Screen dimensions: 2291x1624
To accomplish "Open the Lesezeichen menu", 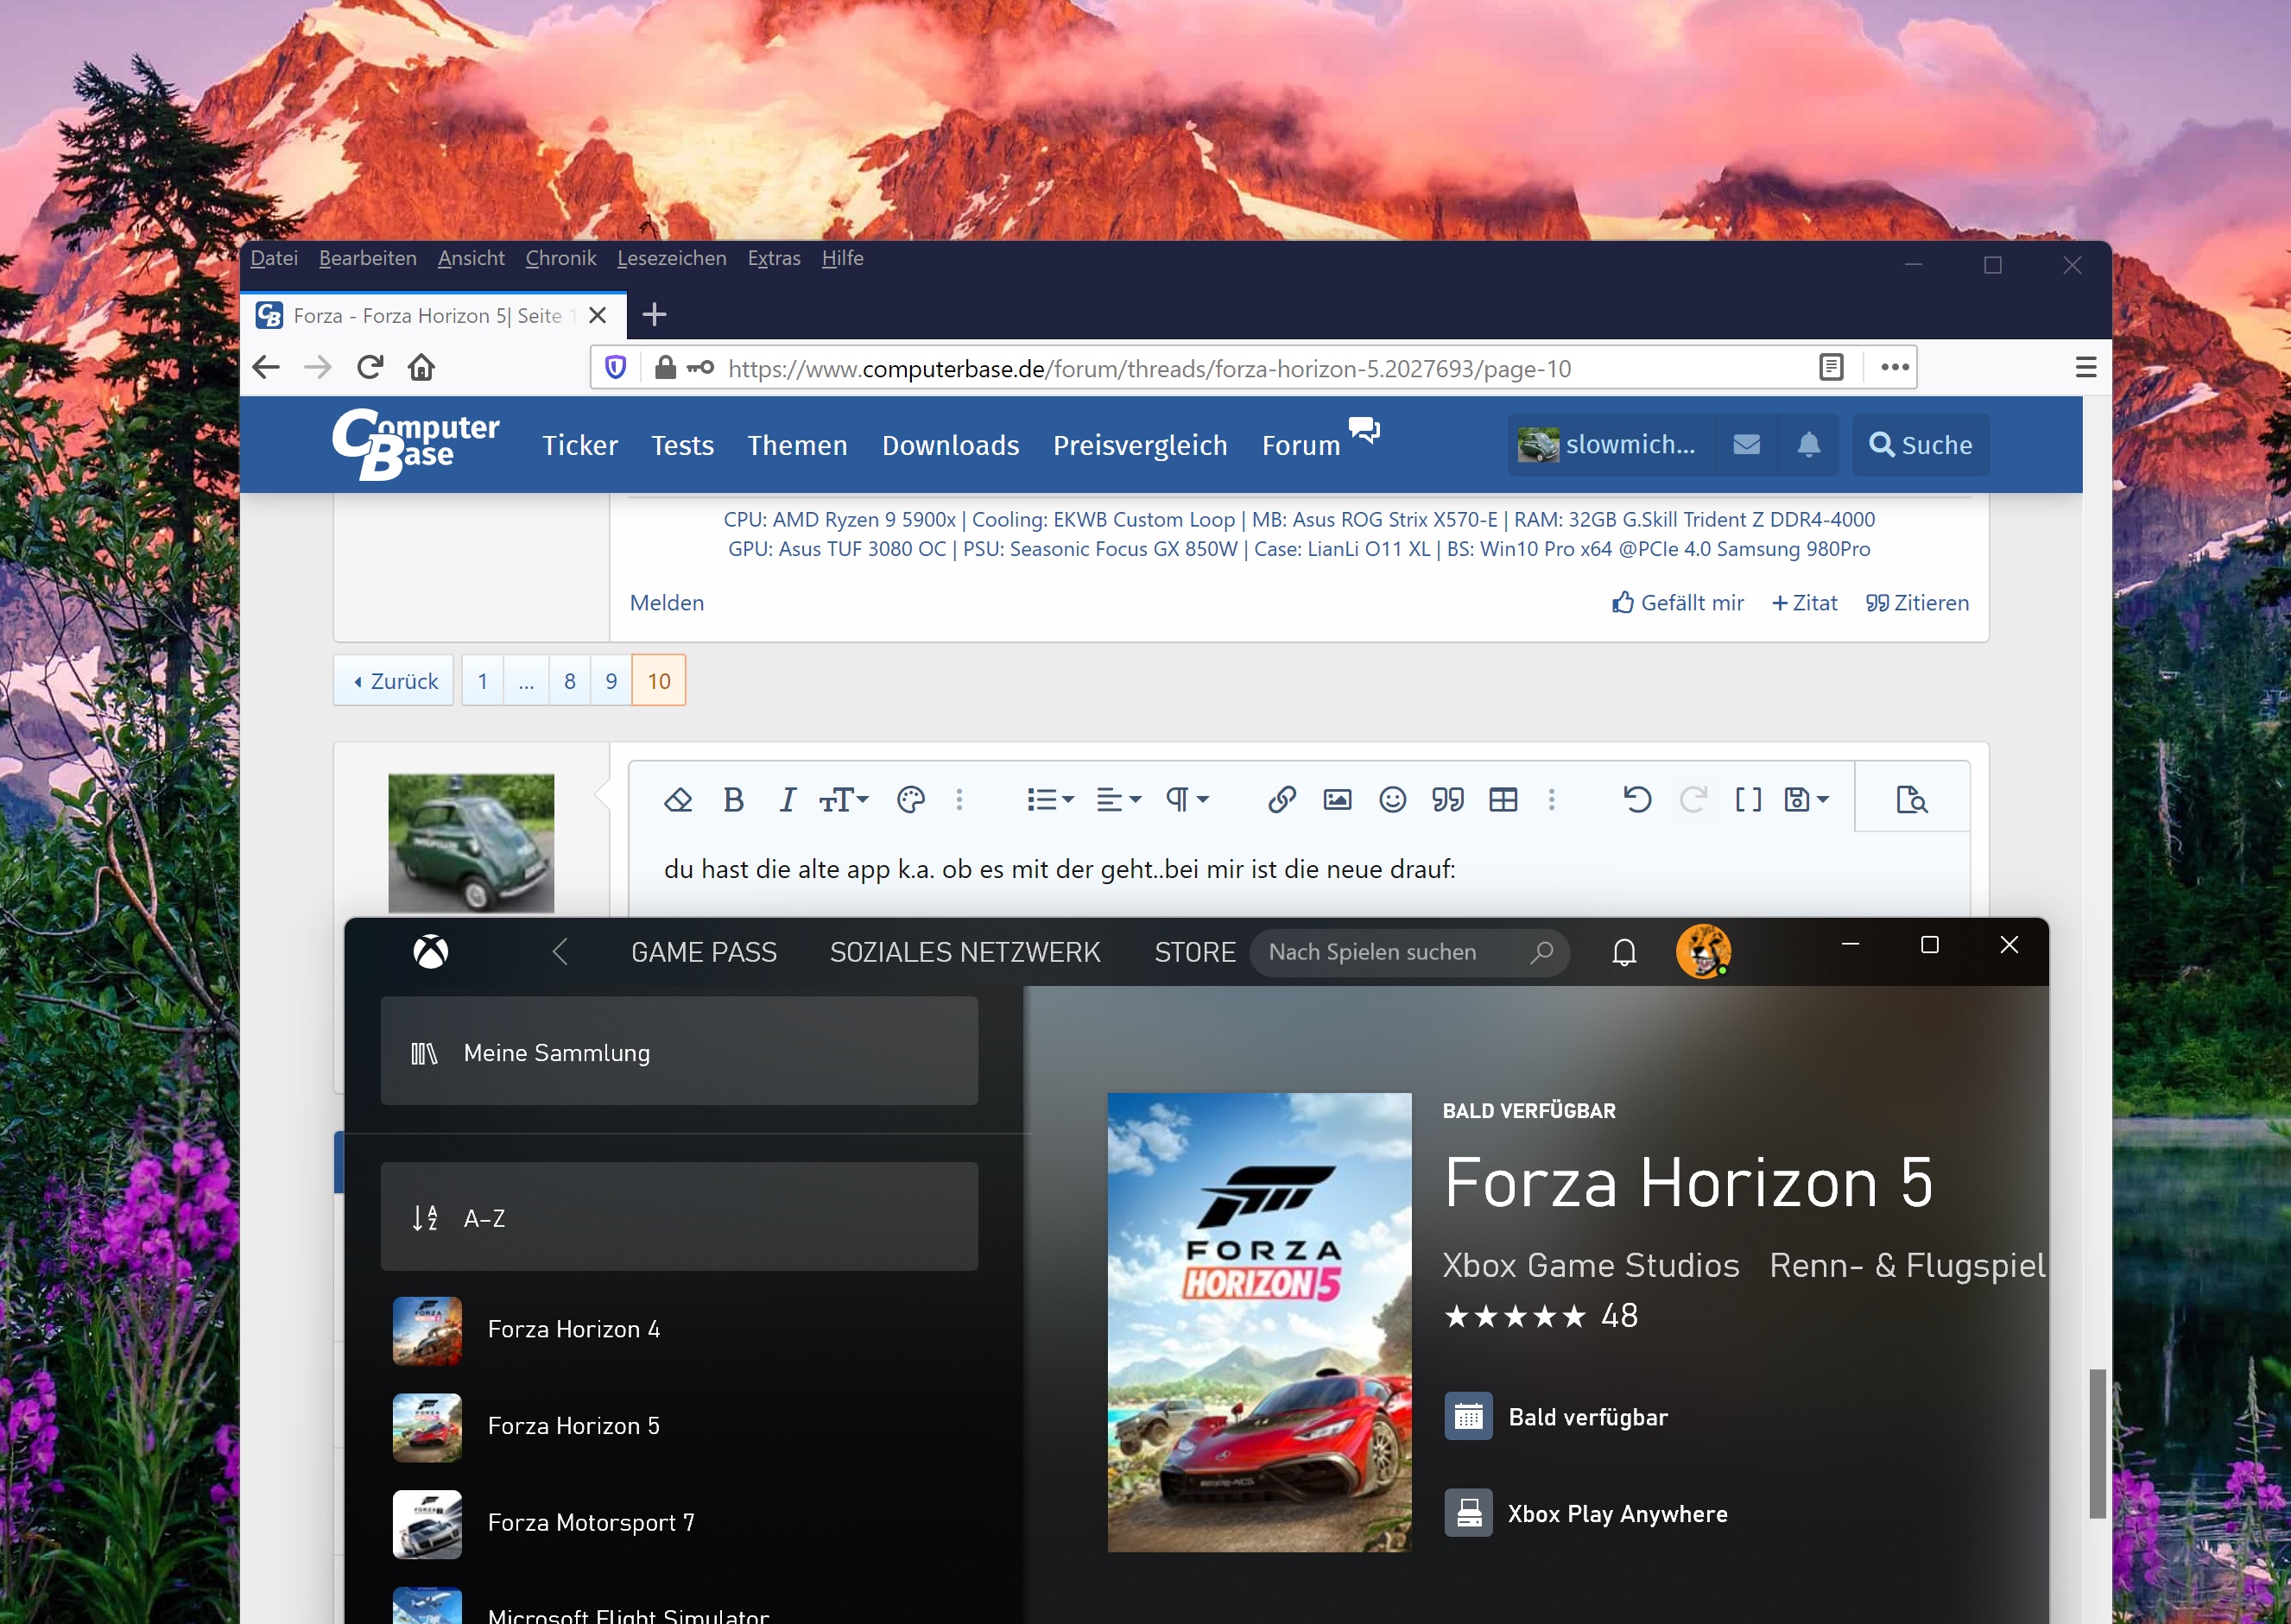I will coord(671,258).
